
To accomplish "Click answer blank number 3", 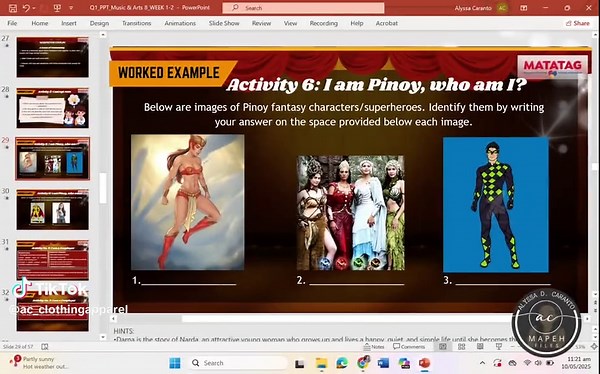I will [x=497, y=281].
